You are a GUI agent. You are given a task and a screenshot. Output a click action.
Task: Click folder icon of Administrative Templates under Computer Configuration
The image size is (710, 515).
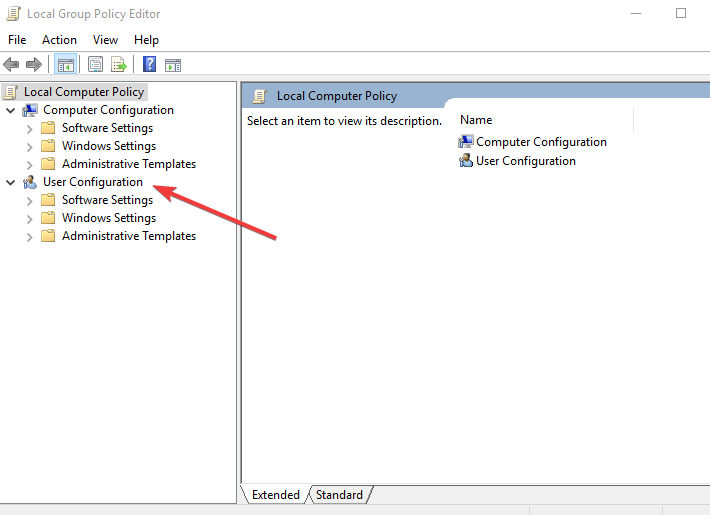48,164
